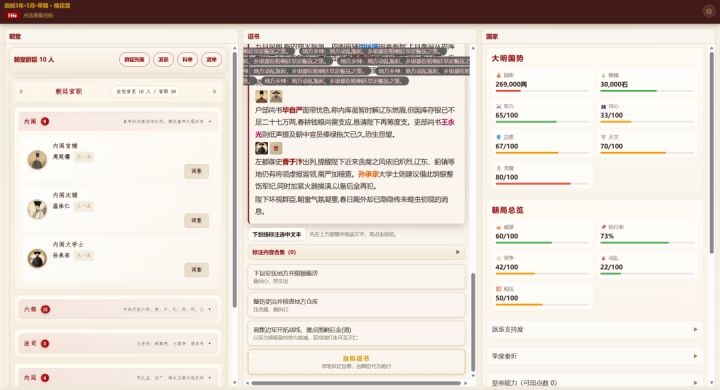Screen dimensions: 720x390
Task: Click the highlighted name 曹于汴
Action: tap(292, 162)
